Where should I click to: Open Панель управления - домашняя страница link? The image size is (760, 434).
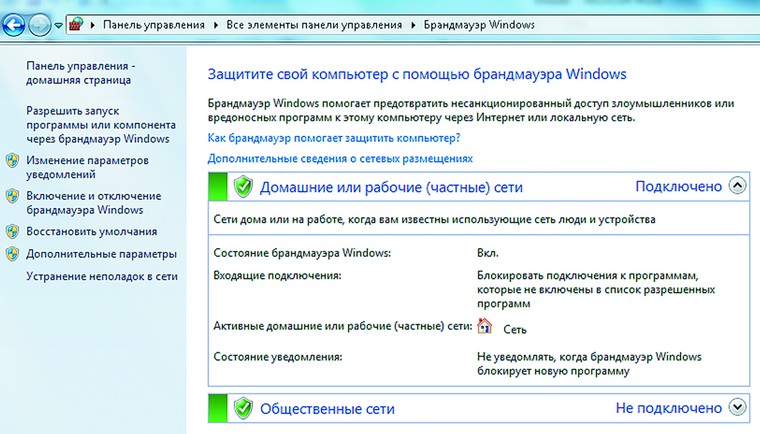80,73
